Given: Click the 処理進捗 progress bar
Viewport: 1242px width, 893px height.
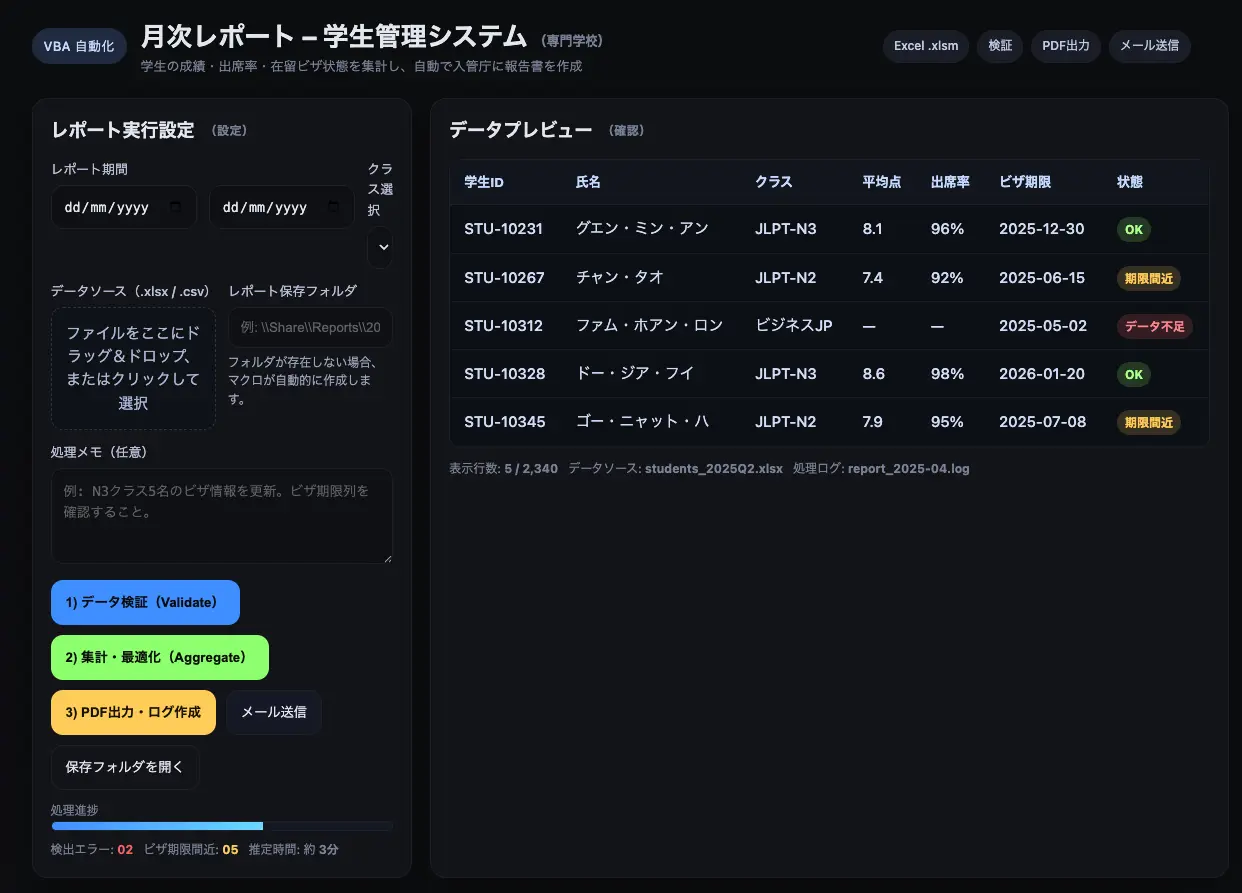Looking at the screenshot, I should pyautogui.click(x=222, y=826).
